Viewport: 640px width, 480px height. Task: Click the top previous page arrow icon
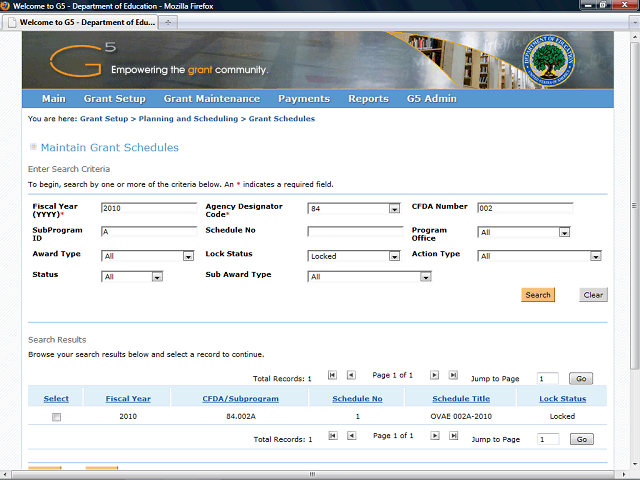(x=351, y=376)
